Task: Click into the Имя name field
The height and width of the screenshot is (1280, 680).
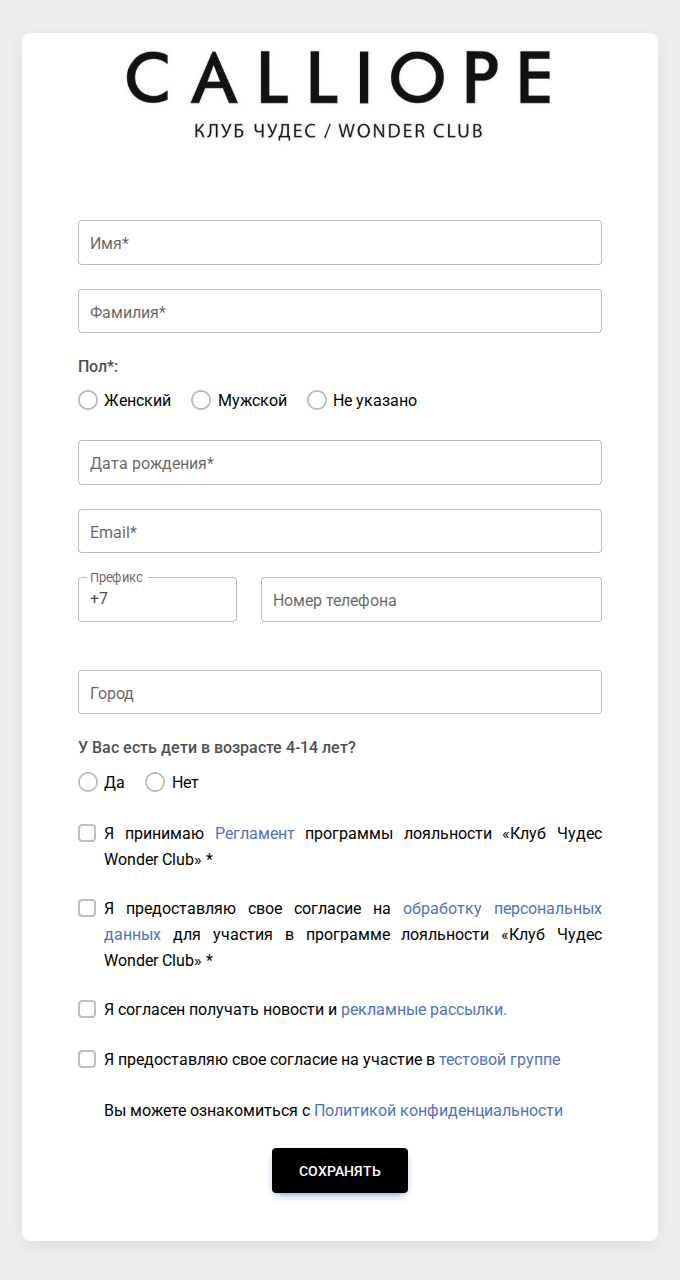Action: [340, 242]
